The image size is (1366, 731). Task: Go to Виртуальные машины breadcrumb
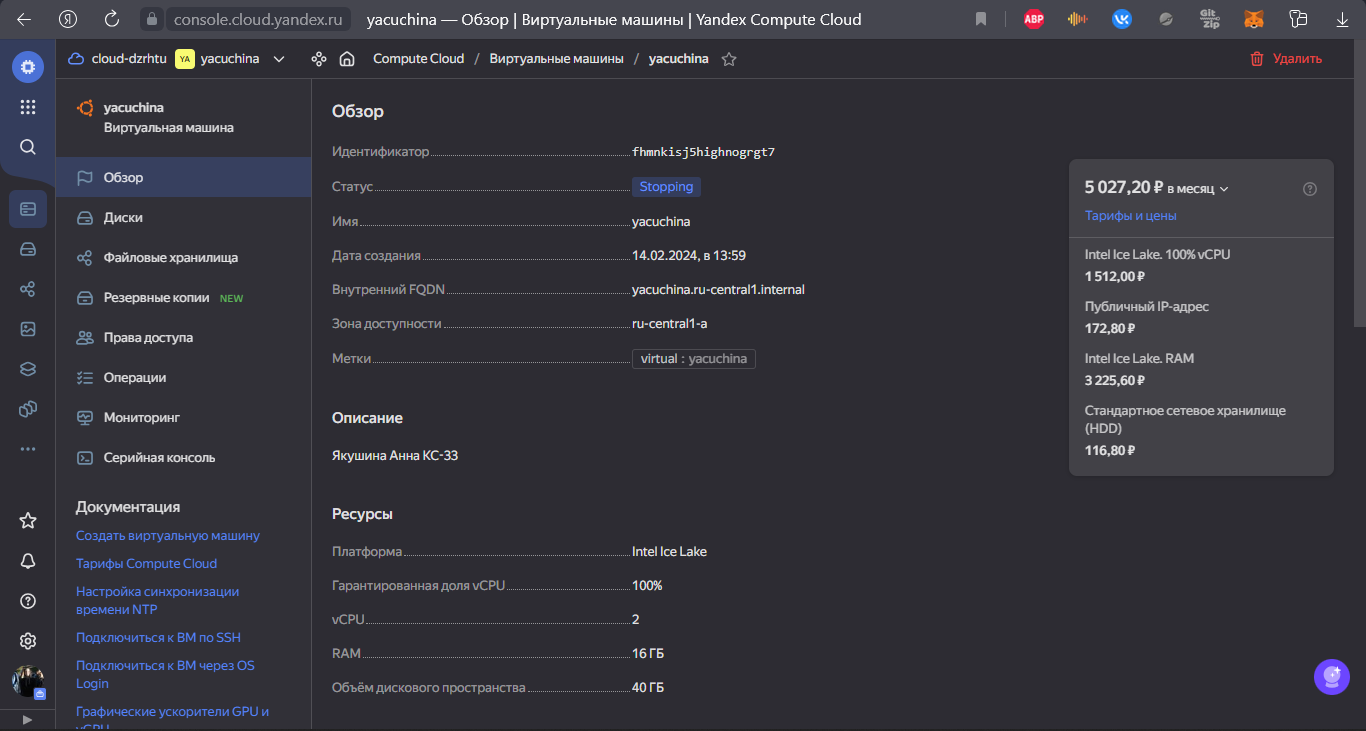click(556, 59)
